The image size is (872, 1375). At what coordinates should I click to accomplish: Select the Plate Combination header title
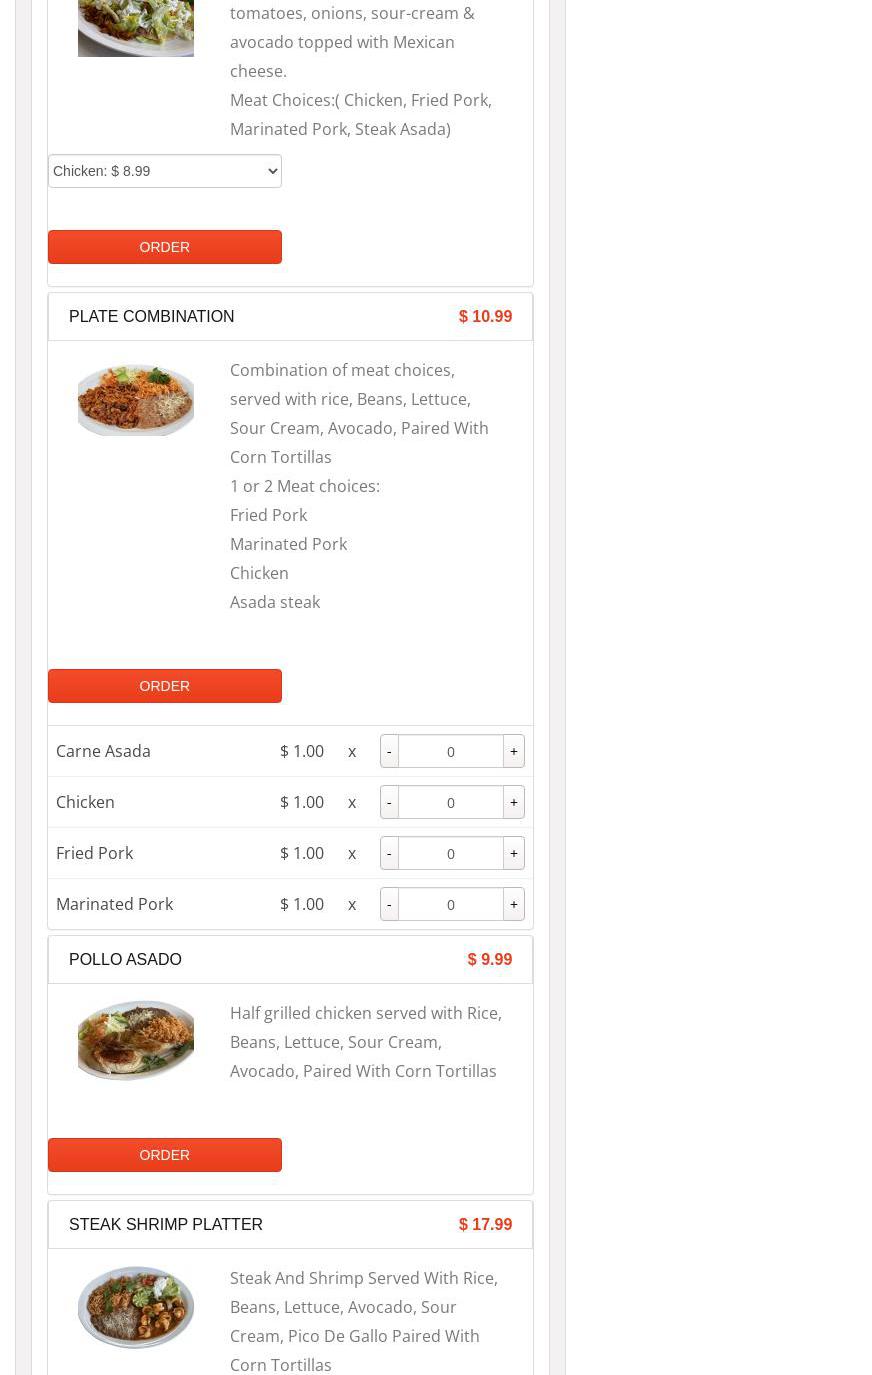click(152, 316)
